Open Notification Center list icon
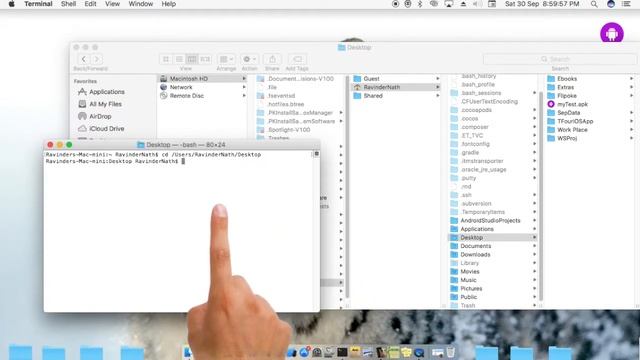Viewport: 640px width, 360px height. click(626, 4)
